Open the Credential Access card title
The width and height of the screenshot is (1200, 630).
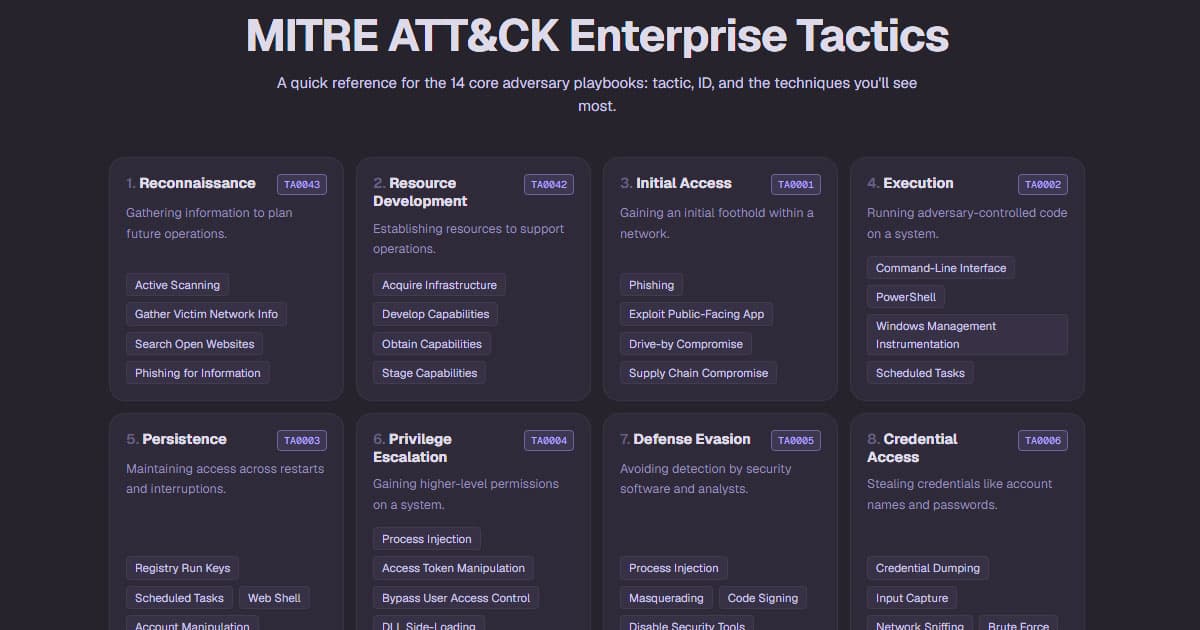pos(912,448)
